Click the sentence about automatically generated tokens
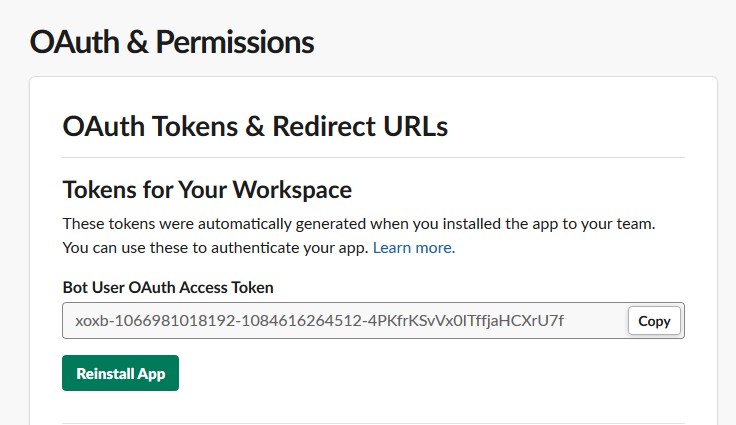The image size is (736, 425). (x=359, y=222)
